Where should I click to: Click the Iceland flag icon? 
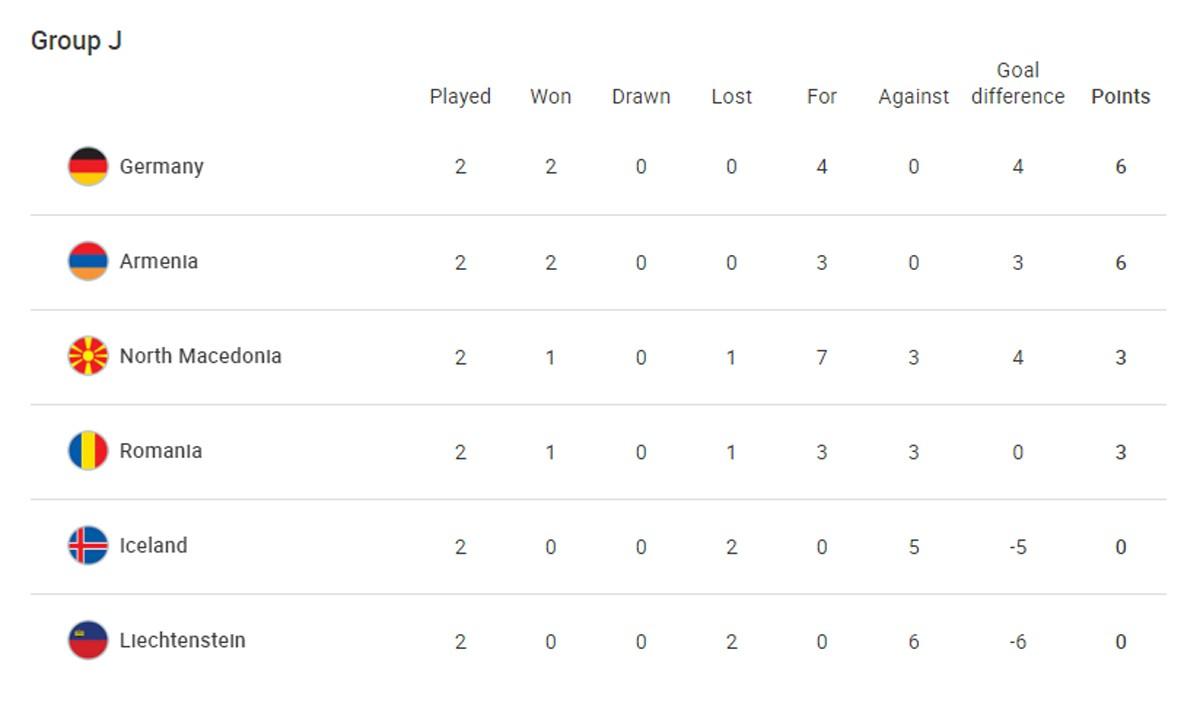tap(88, 546)
